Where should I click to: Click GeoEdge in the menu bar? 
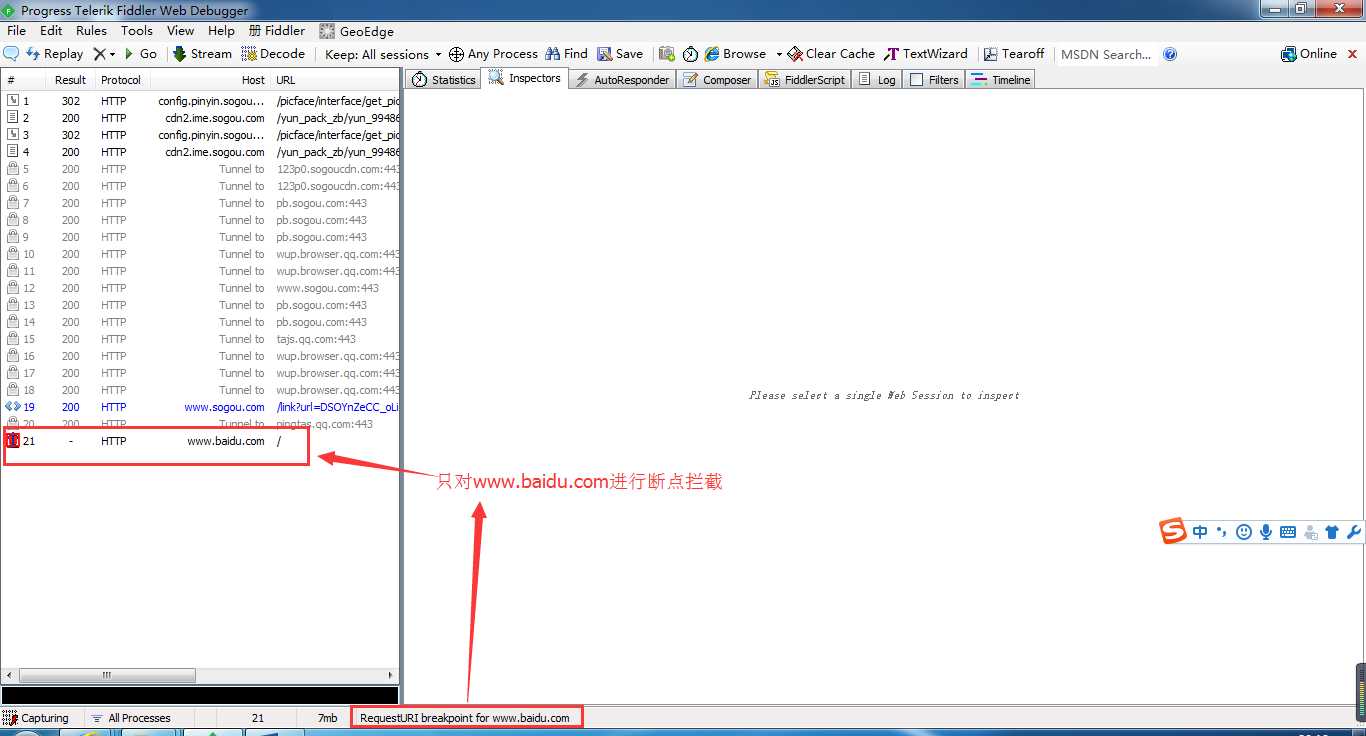click(357, 31)
